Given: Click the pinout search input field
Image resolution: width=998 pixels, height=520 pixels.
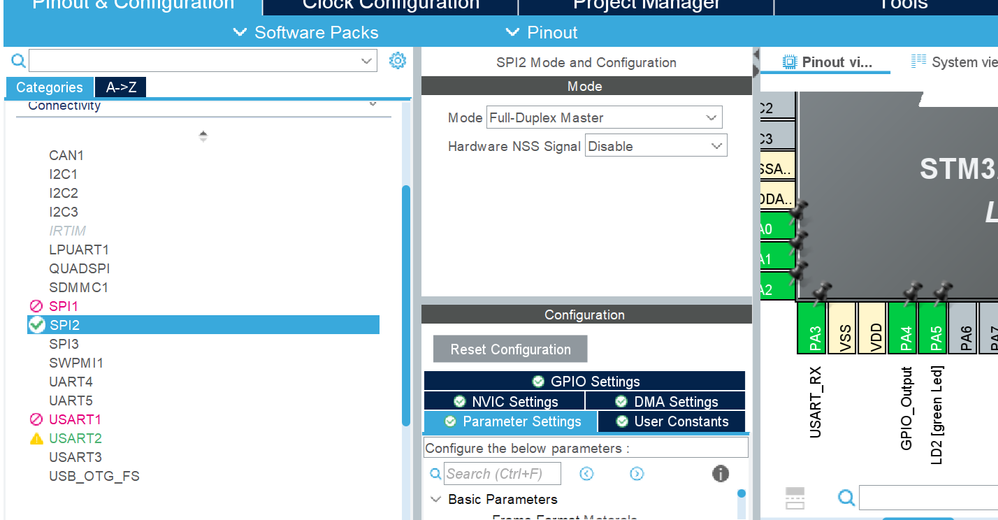Looking at the screenshot, I should pos(929,497).
